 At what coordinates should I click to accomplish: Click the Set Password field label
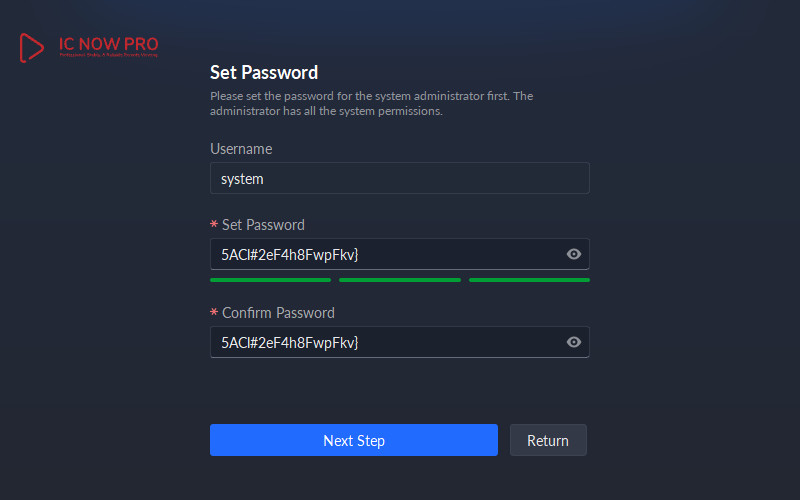click(x=263, y=225)
